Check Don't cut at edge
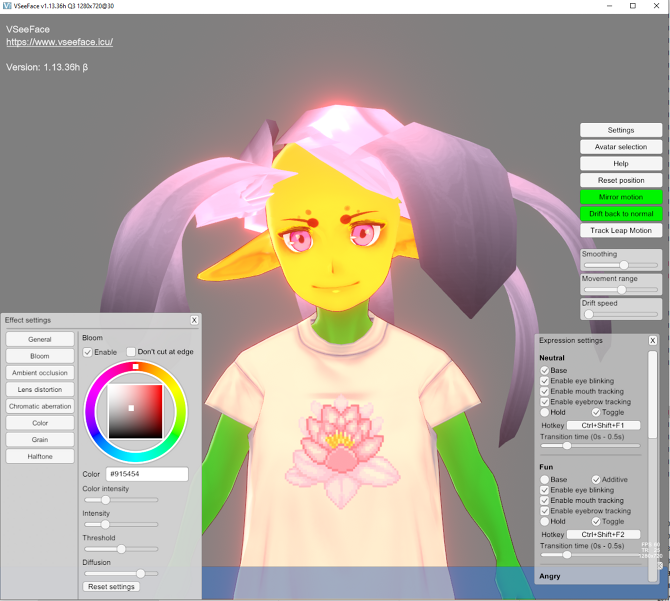Image resolution: width=670 pixels, height=601 pixels. tap(131, 352)
